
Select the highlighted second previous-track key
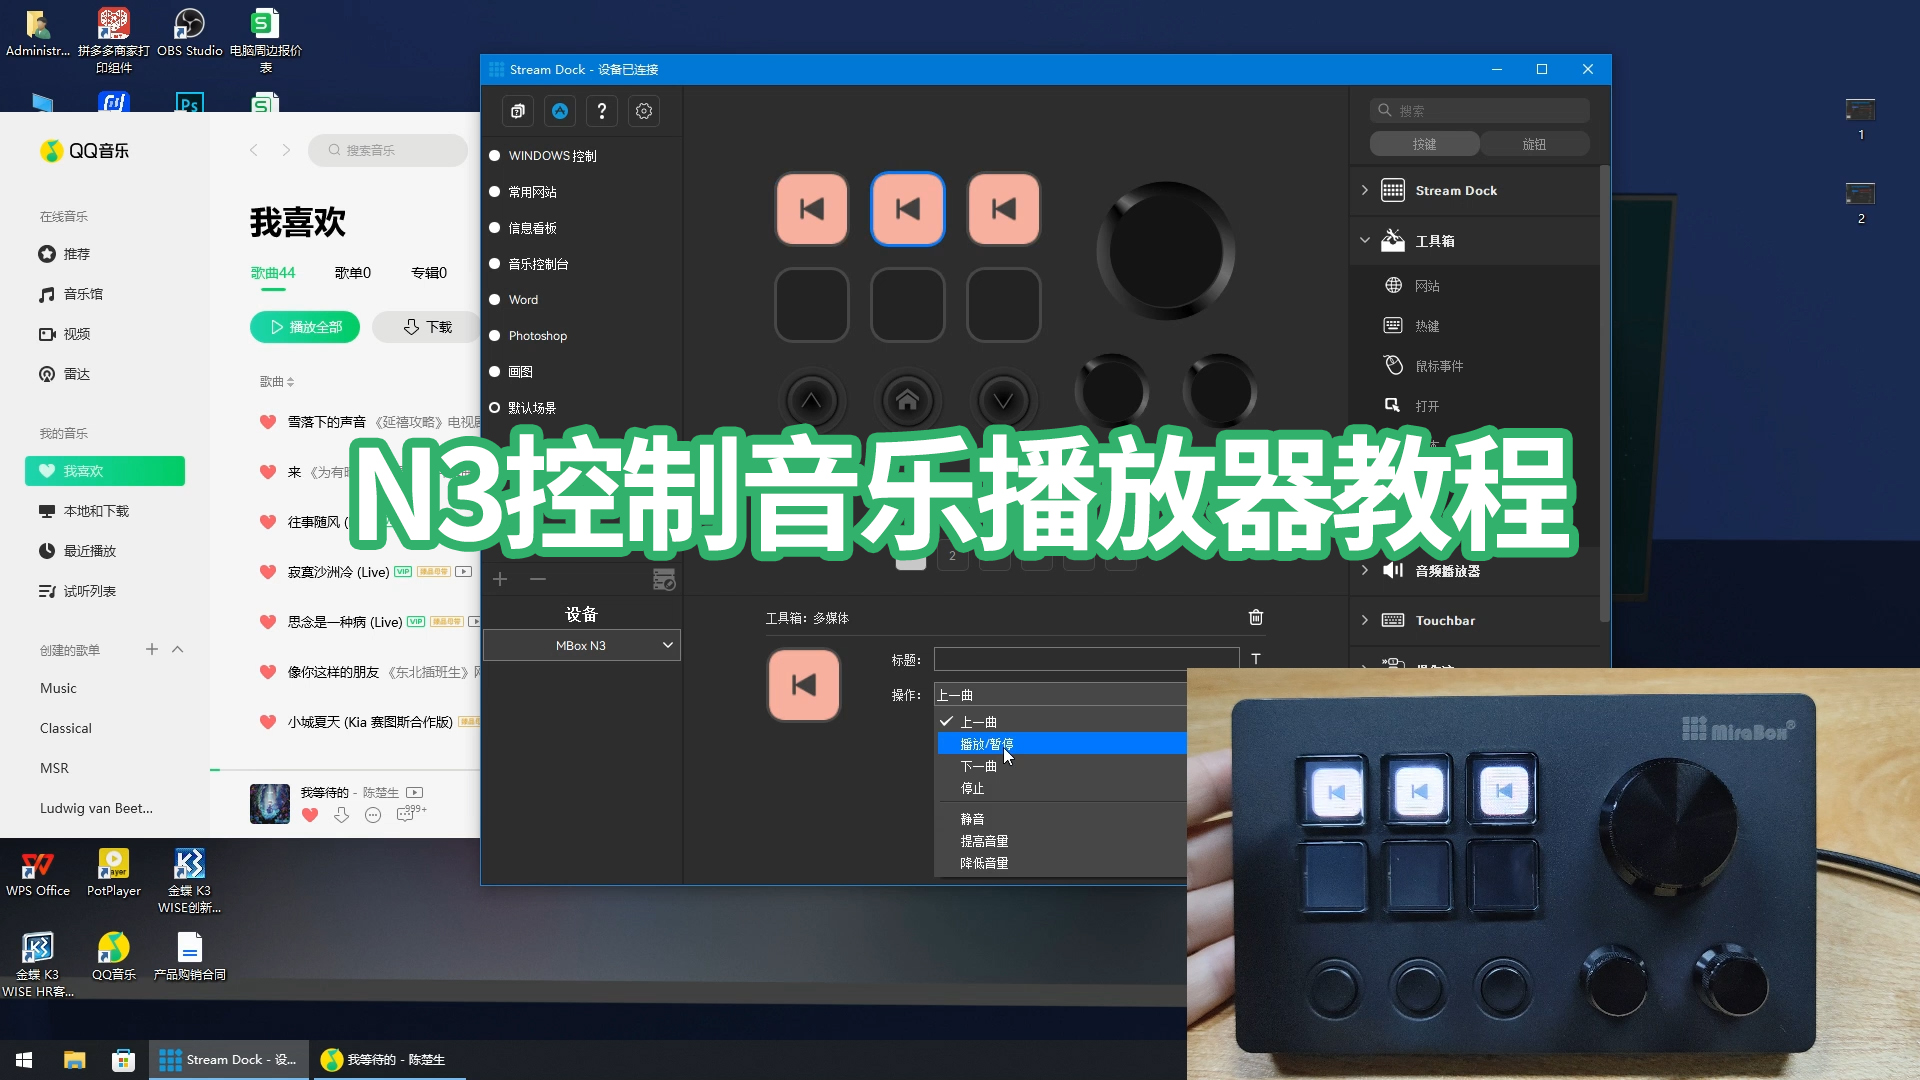907,209
